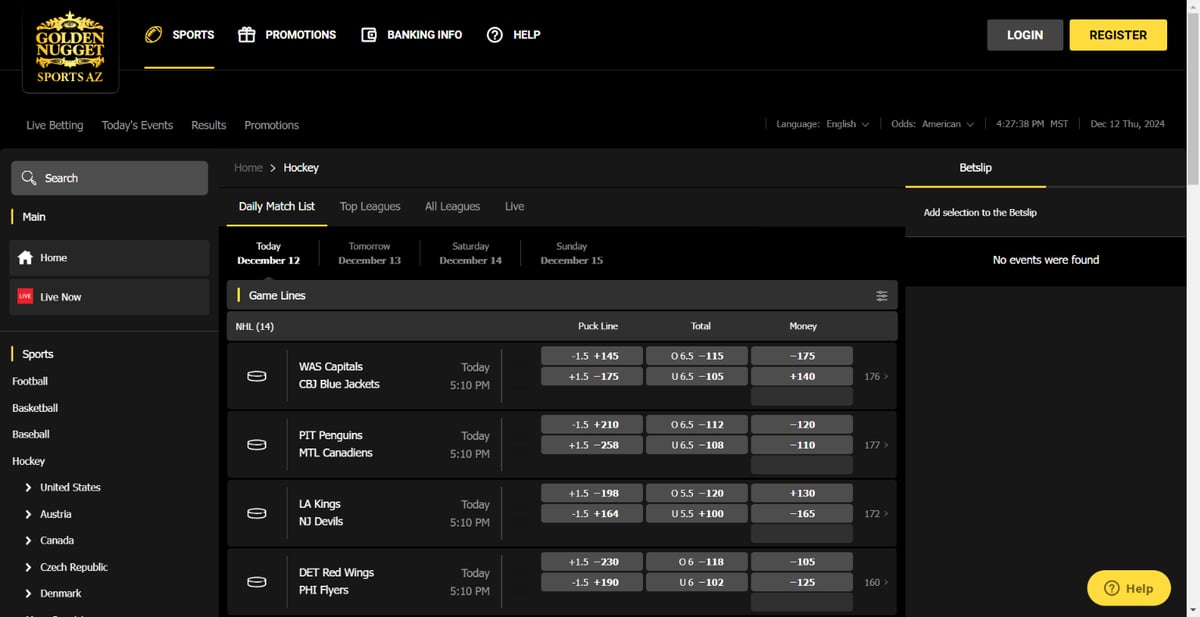
Task: Bet Capitals puck line -1.5 +145
Action: [x=592, y=356]
